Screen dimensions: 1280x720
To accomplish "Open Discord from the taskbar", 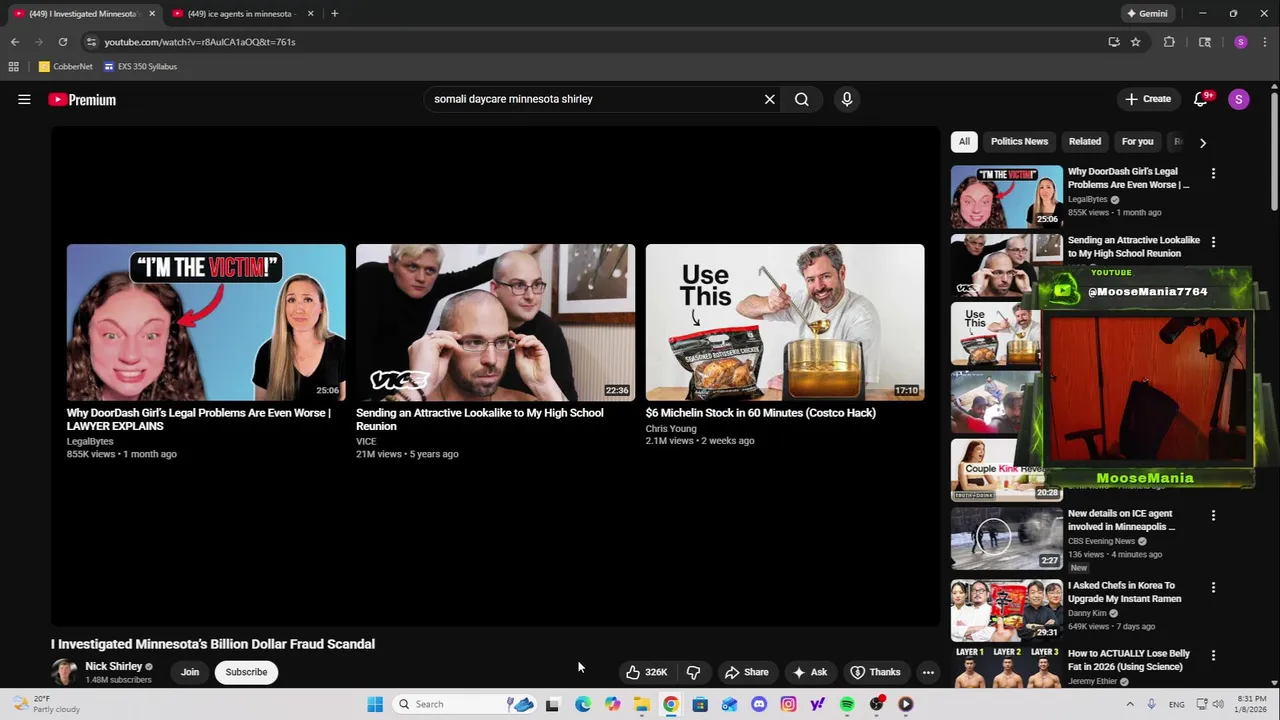I will pyautogui.click(x=759, y=704).
